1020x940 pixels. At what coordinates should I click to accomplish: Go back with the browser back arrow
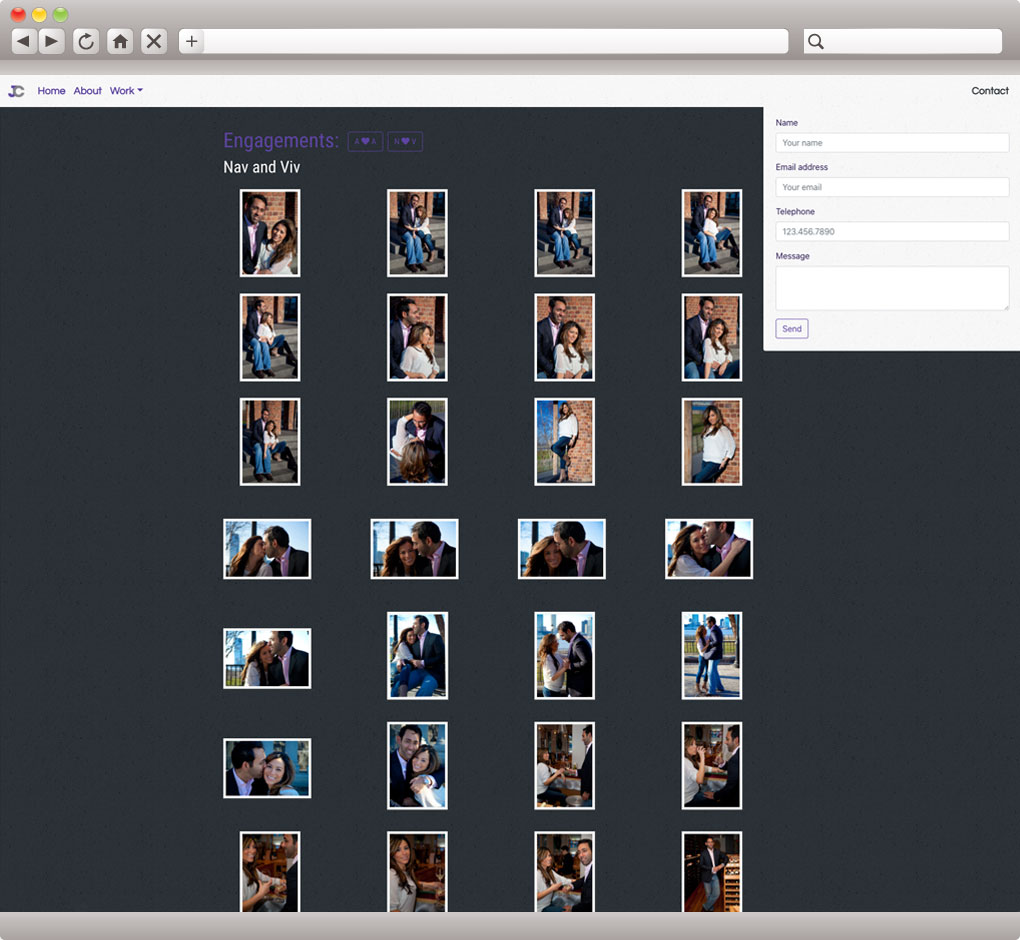[23, 41]
